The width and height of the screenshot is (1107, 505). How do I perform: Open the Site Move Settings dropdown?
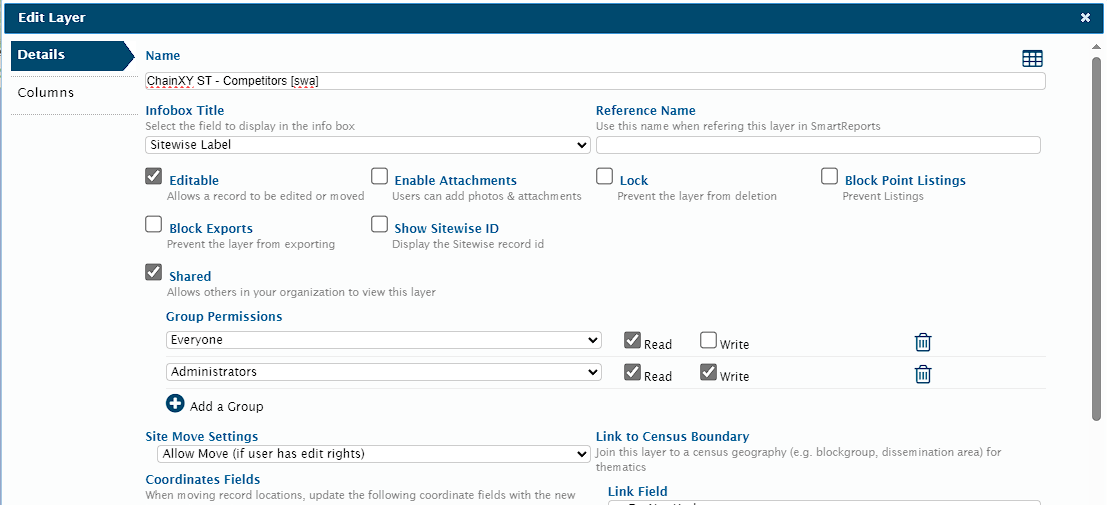coord(374,454)
